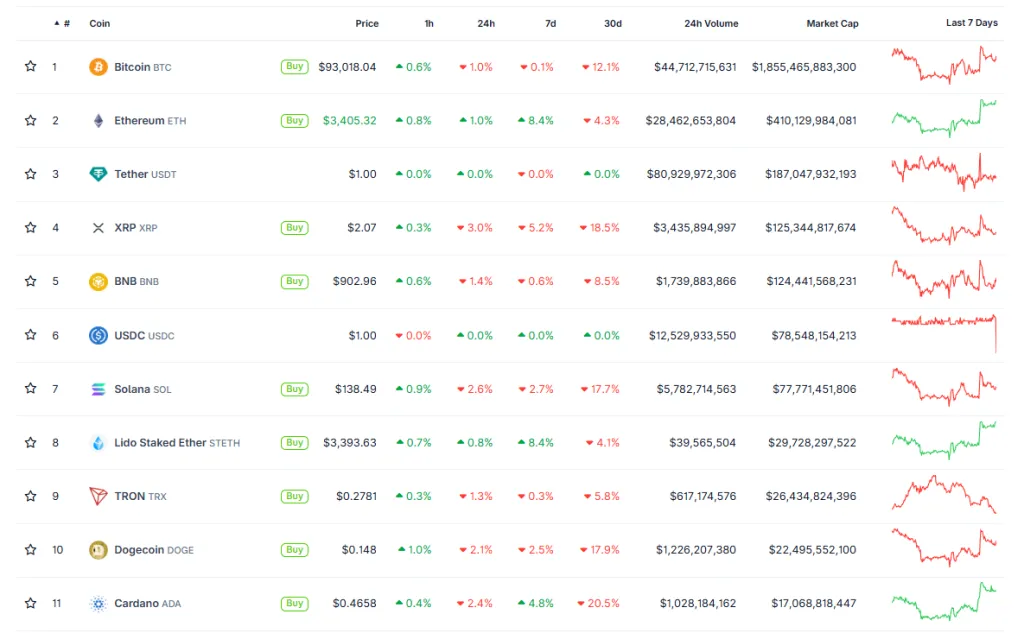Star Bitcoin to add to favorites

coord(31,67)
